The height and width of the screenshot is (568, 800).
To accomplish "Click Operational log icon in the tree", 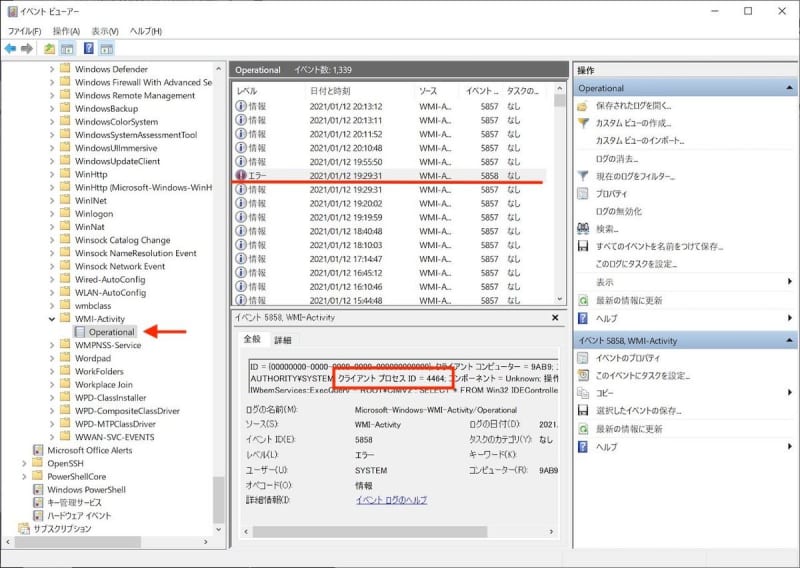I will click(80, 332).
